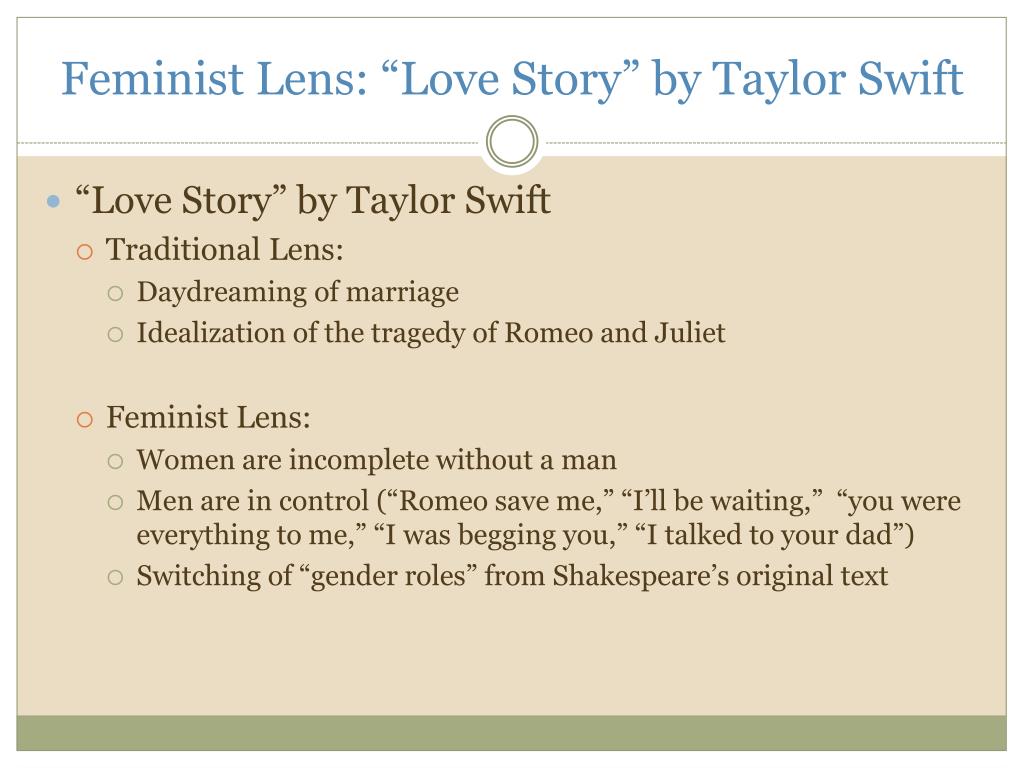Click the decorative circle ornament under the title

pos(512,141)
